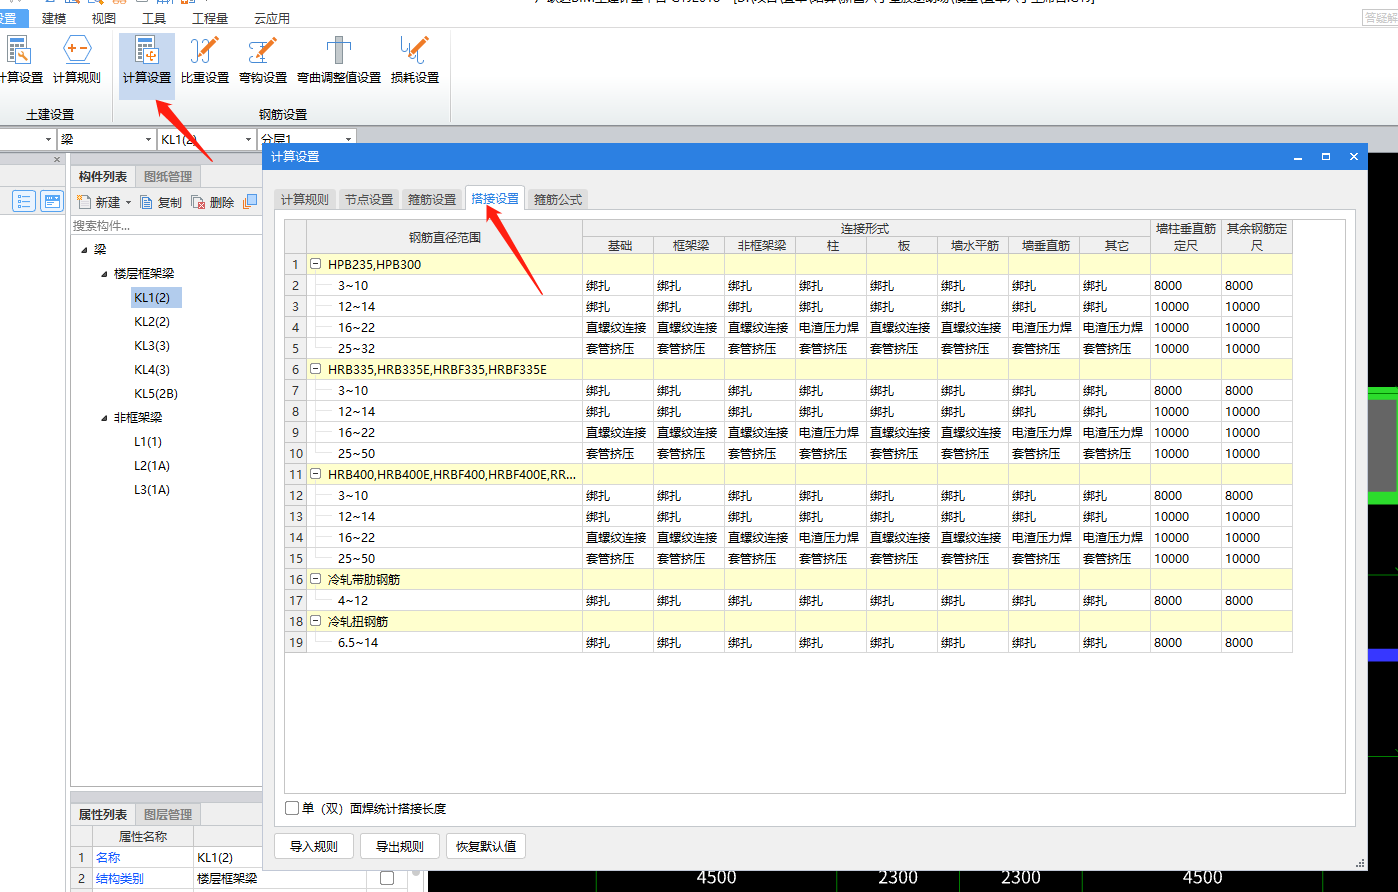The height and width of the screenshot is (892, 1398).
Task: Open the 分层1 layer dropdown
Action: tap(348, 139)
